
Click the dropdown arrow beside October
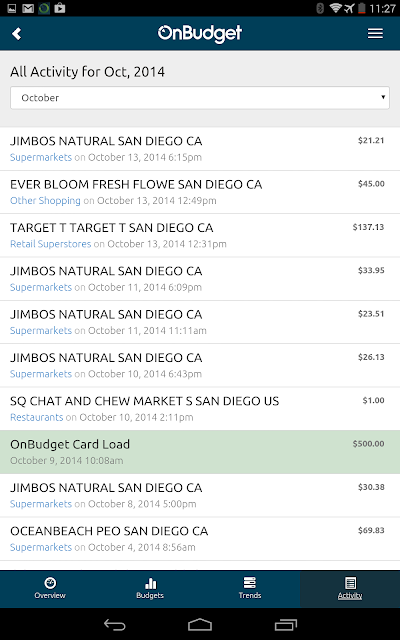(383, 97)
